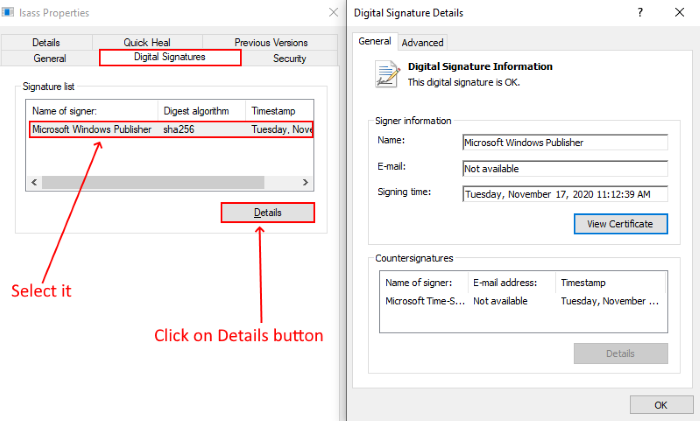Click Not available cell in Countersignatures
The image size is (700, 421).
pyautogui.click(x=500, y=301)
